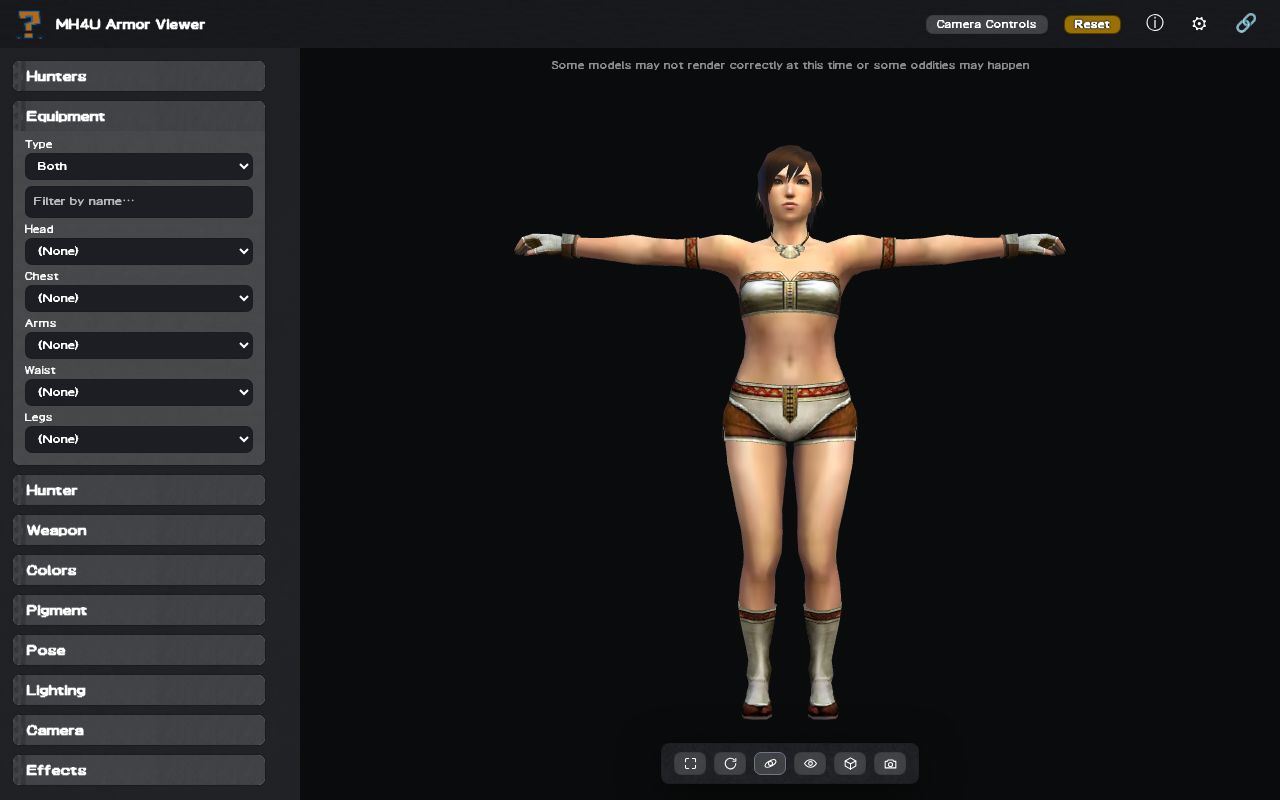The image size is (1280, 800).
Task: Click the circular rotate arrow icon
Action: pyautogui.click(x=730, y=764)
